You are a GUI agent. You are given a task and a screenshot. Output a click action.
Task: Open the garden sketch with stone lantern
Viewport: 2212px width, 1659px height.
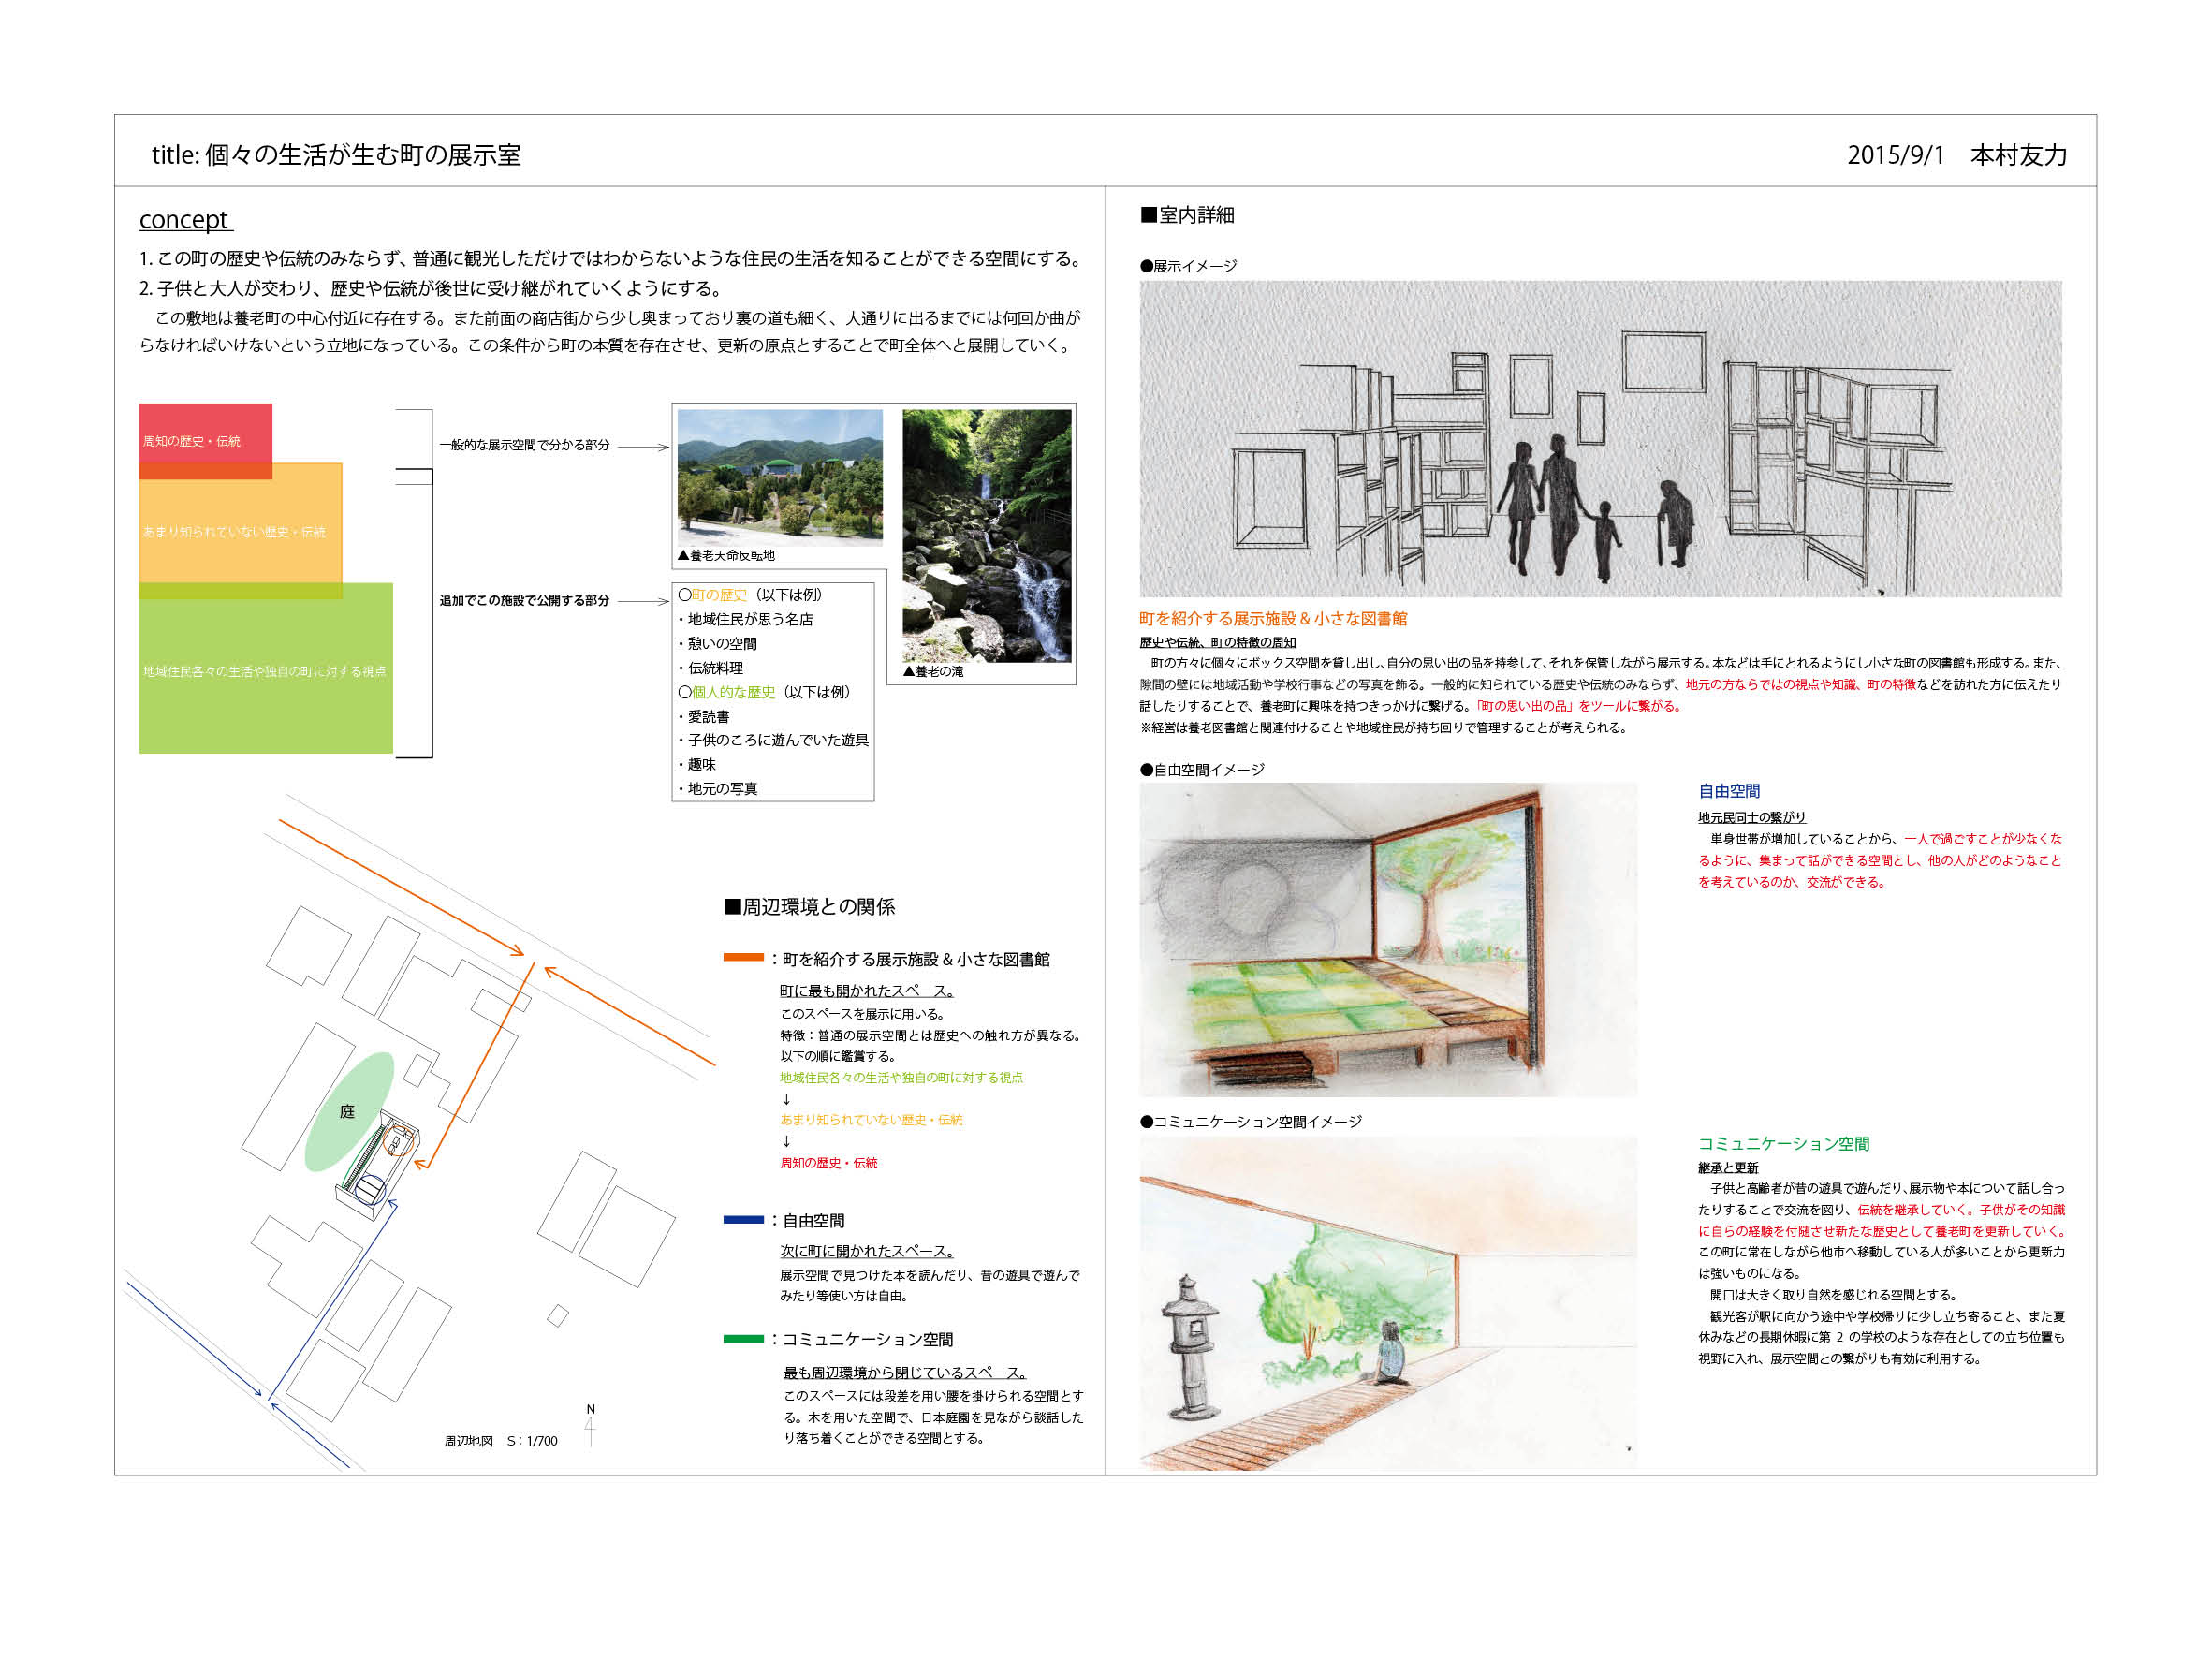[x=1388, y=1303]
